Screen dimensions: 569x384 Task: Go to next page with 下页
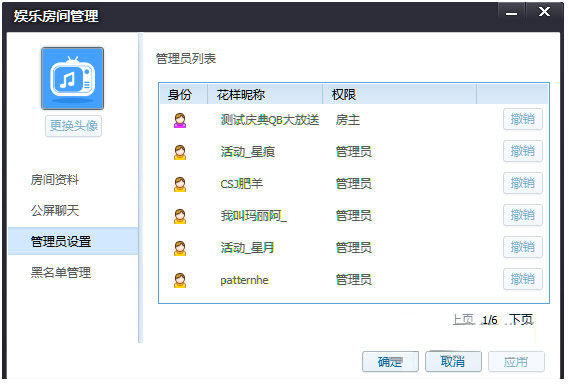tap(521, 319)
